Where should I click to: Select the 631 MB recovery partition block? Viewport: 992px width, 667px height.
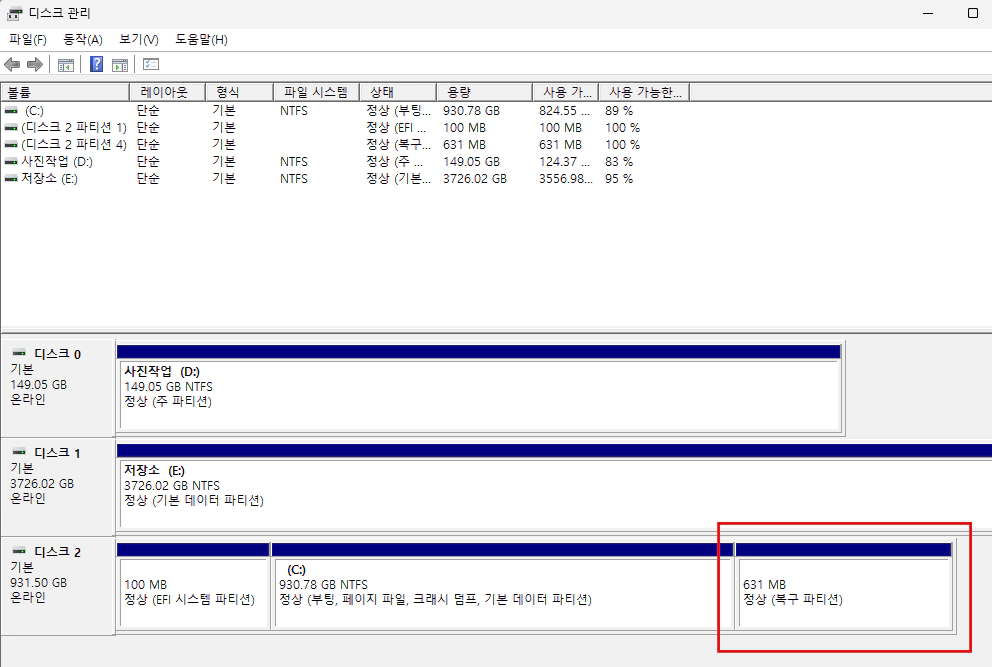point(843,592)
